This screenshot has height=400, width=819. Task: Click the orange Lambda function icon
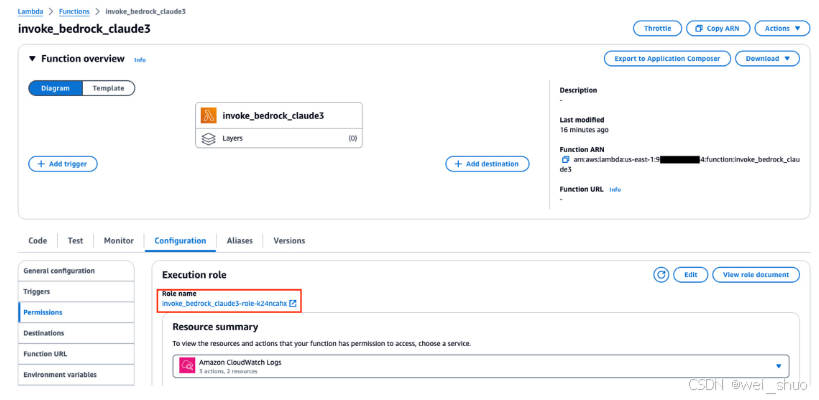tap(209, 116)
